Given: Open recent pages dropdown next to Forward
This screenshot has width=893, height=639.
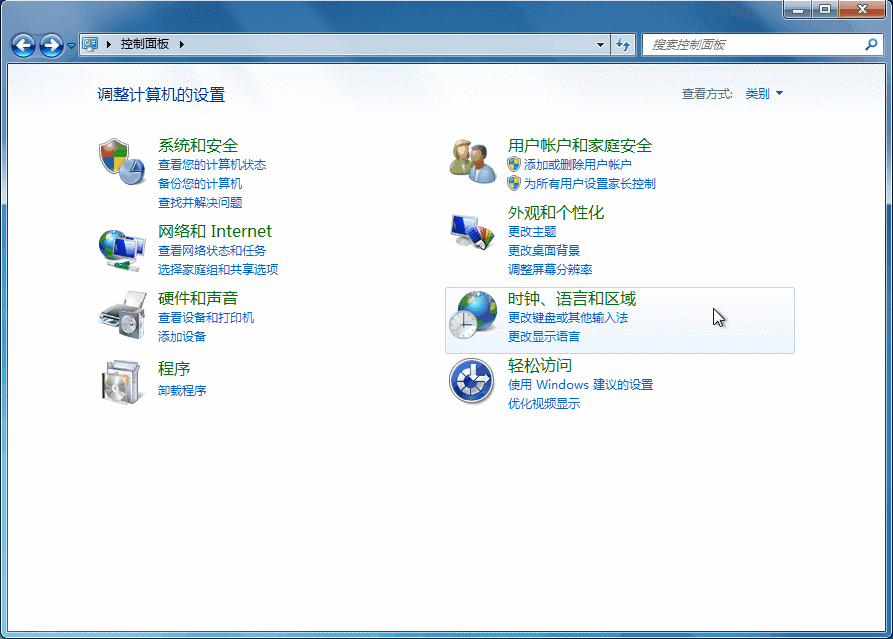Looking at the screenshot, I should point(71,45).
